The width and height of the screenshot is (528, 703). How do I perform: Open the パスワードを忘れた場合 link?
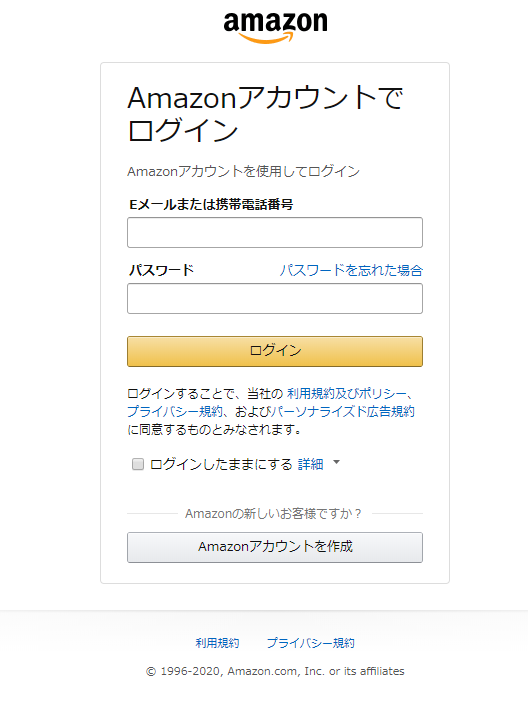click(x=351, y=270)
